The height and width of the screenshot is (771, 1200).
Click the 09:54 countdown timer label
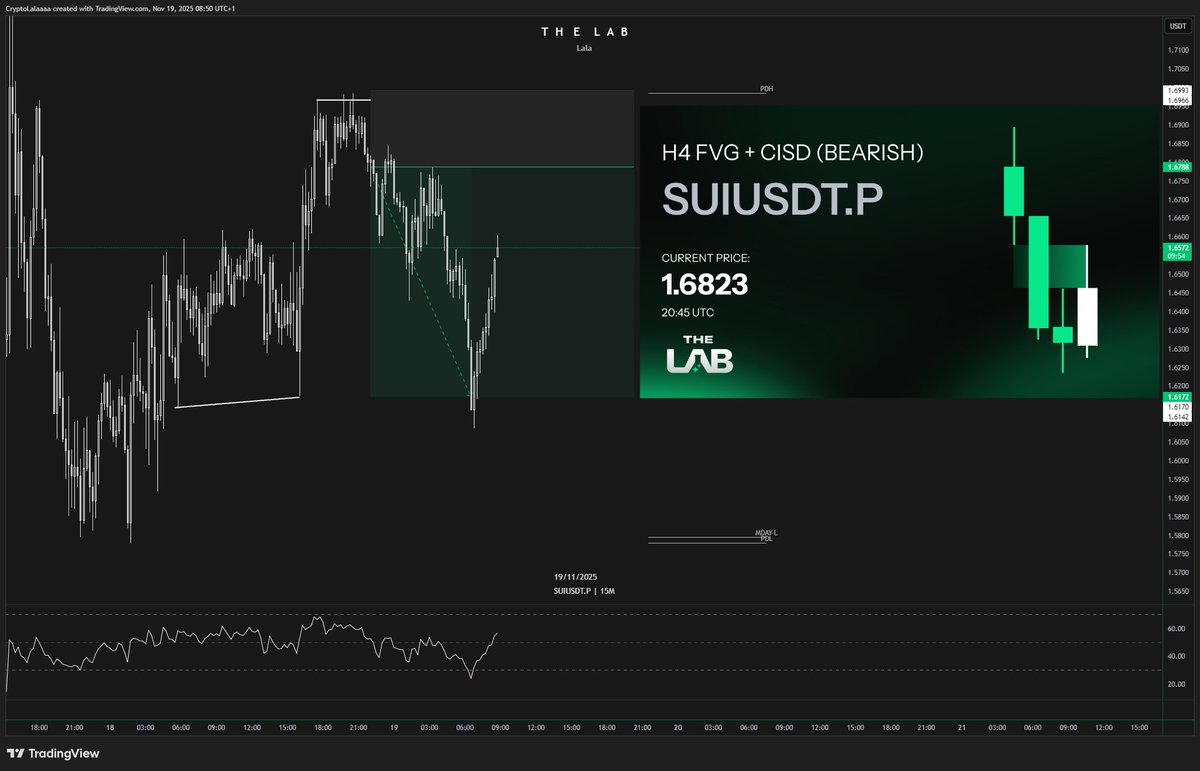[x=1177, y=256]
